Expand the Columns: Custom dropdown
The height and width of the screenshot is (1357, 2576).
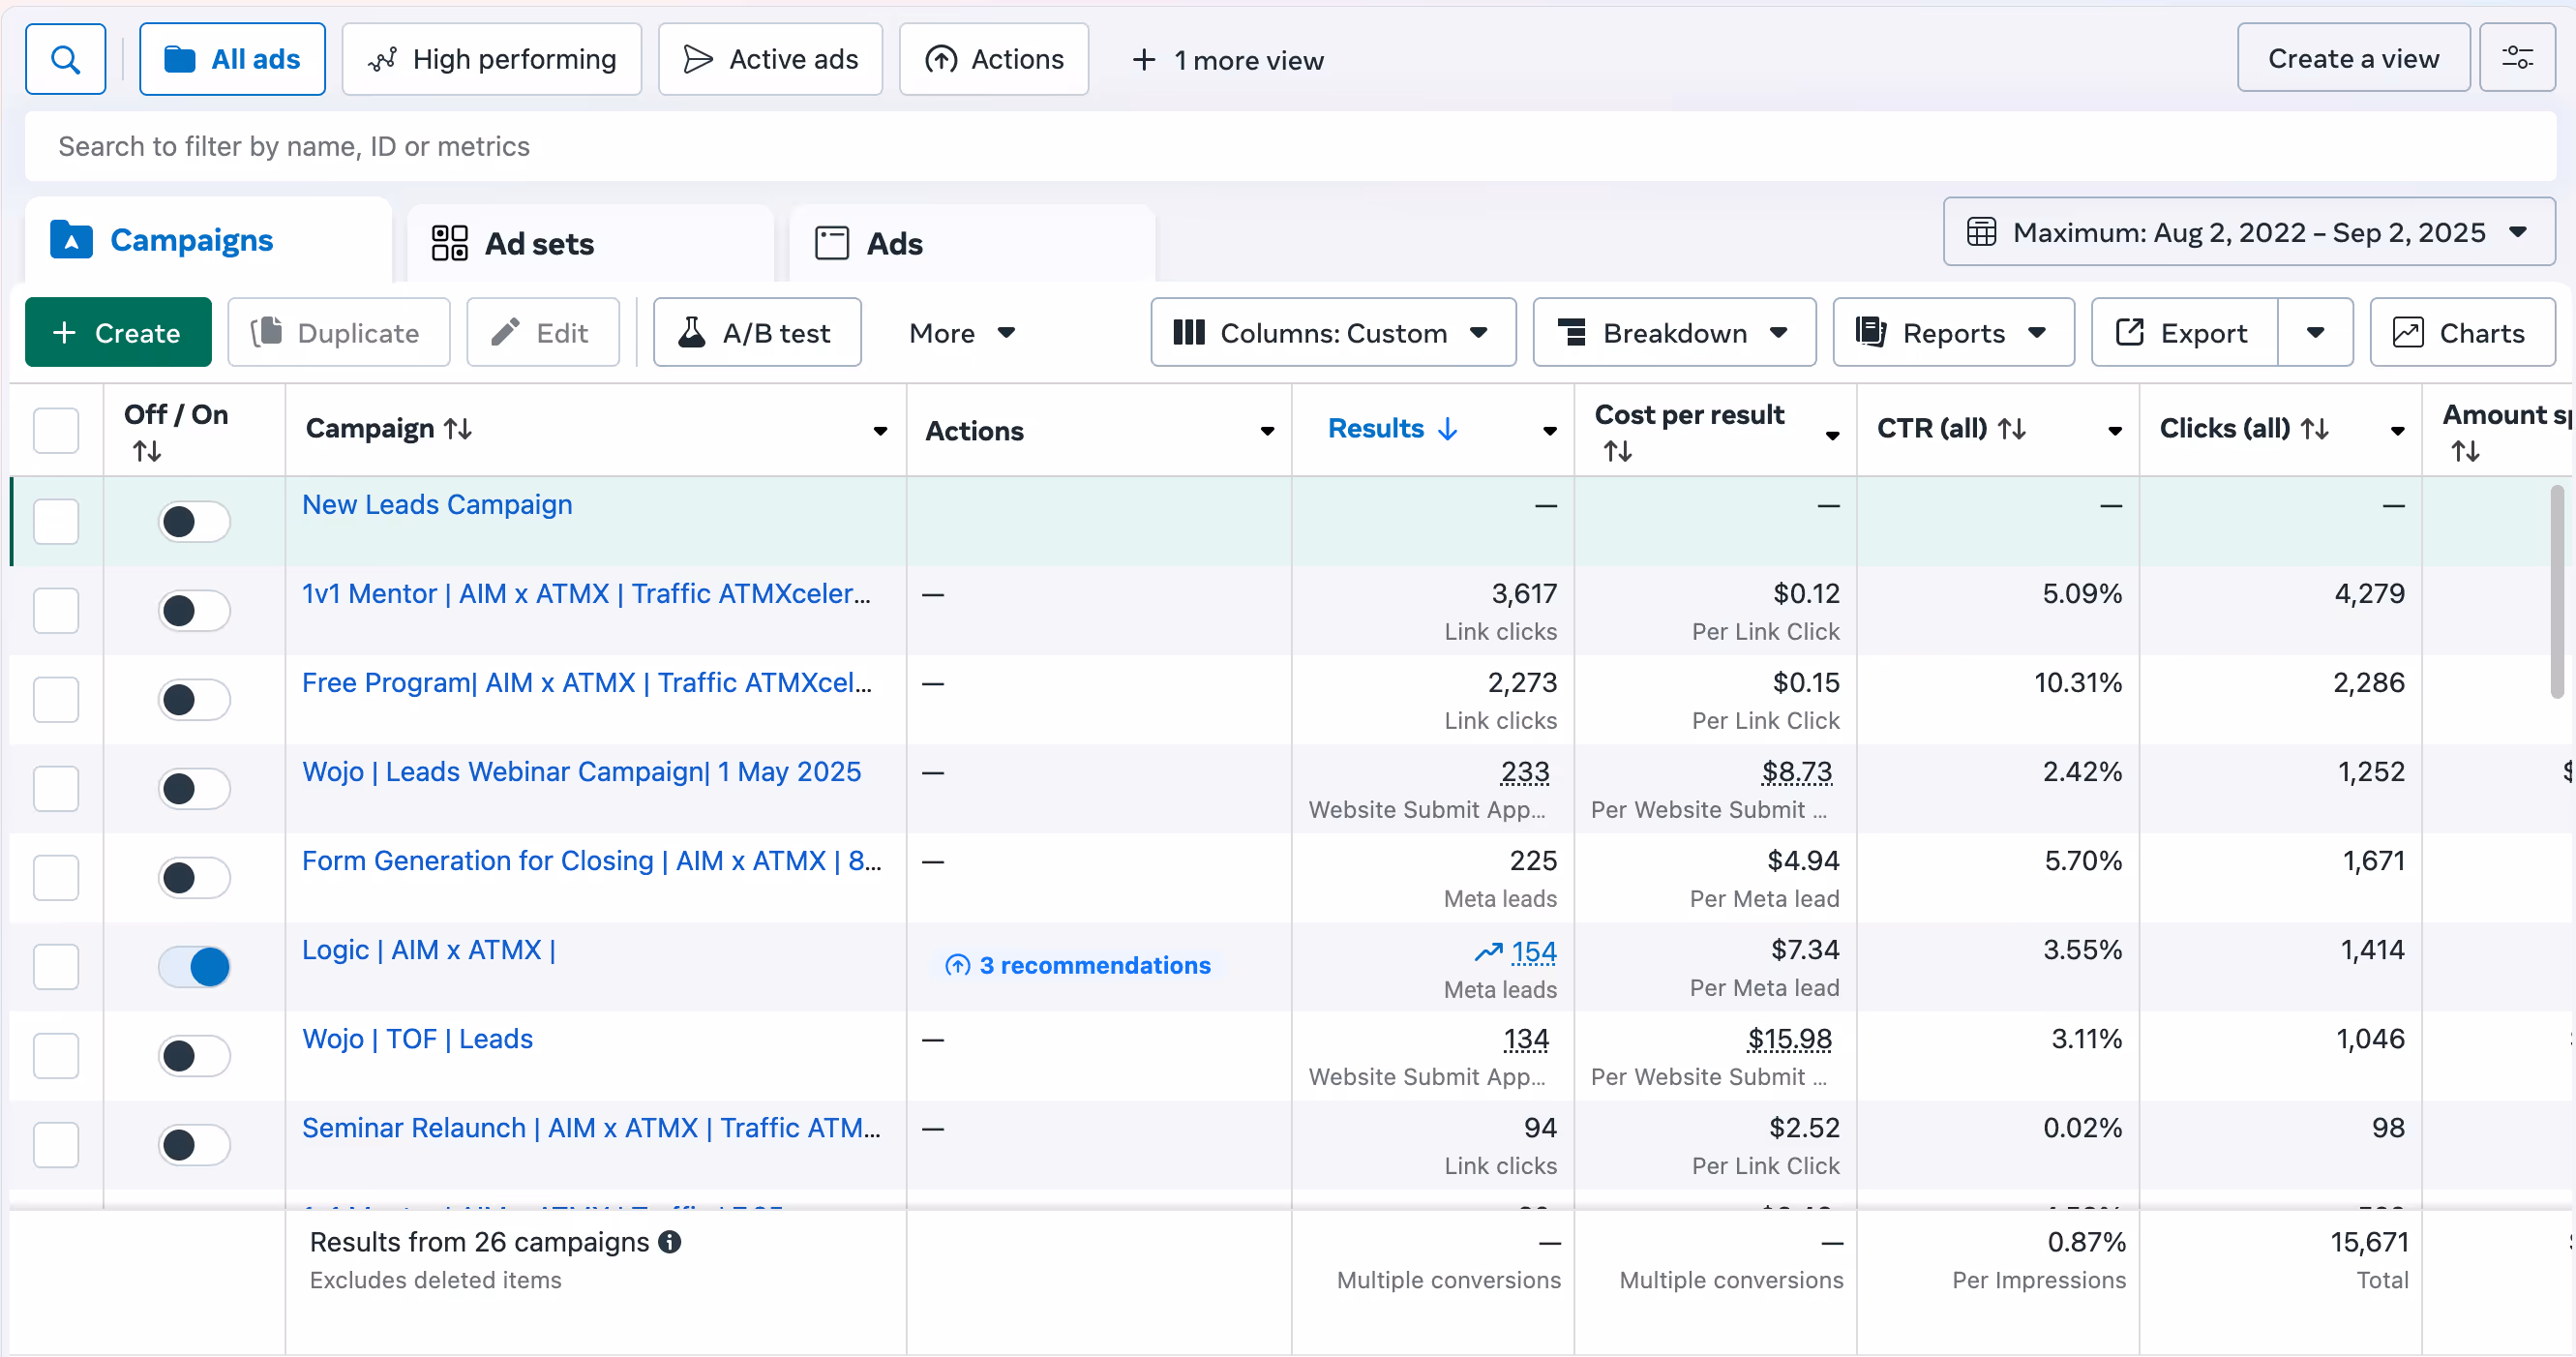(x=1332, y=333)
